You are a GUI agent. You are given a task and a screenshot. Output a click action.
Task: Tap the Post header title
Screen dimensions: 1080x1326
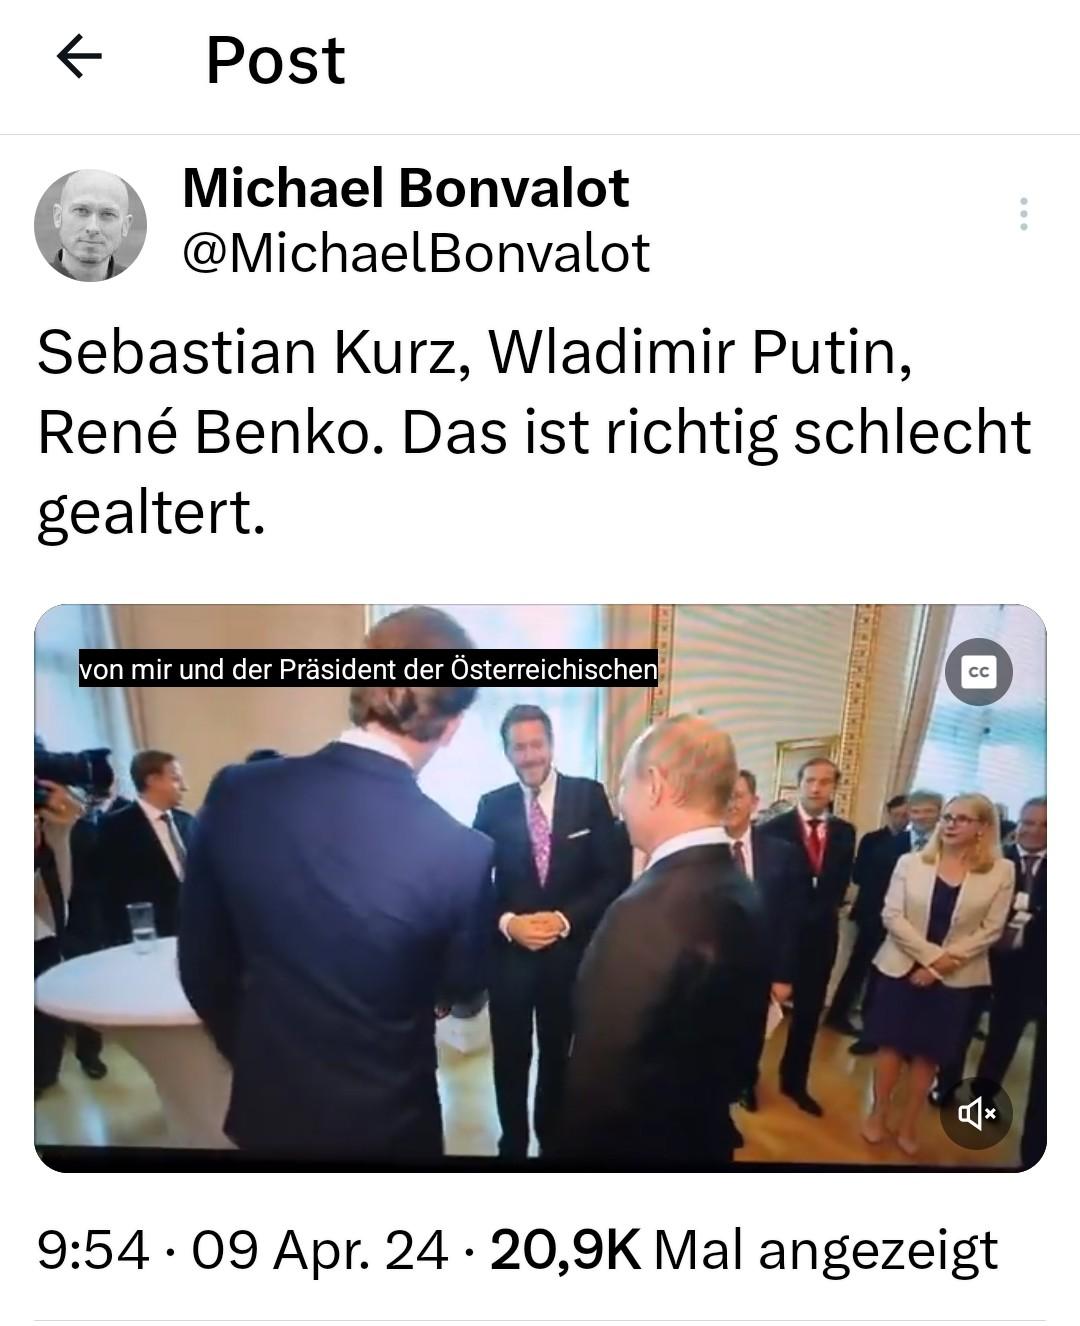click(x=275, y=60)
